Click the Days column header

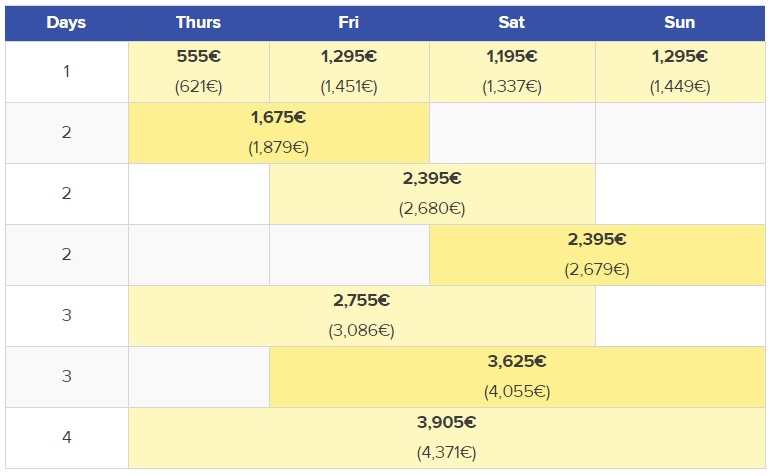[66, 22]
